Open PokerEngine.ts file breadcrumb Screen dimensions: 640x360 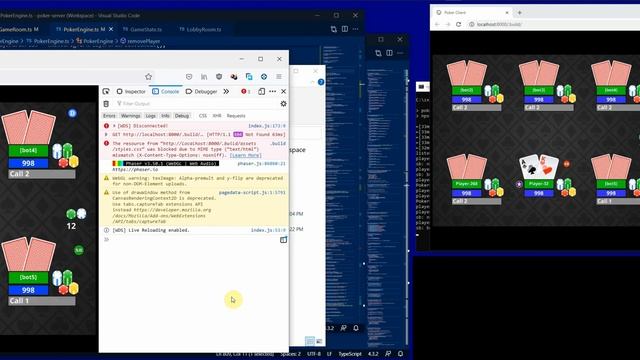[48, 41]
